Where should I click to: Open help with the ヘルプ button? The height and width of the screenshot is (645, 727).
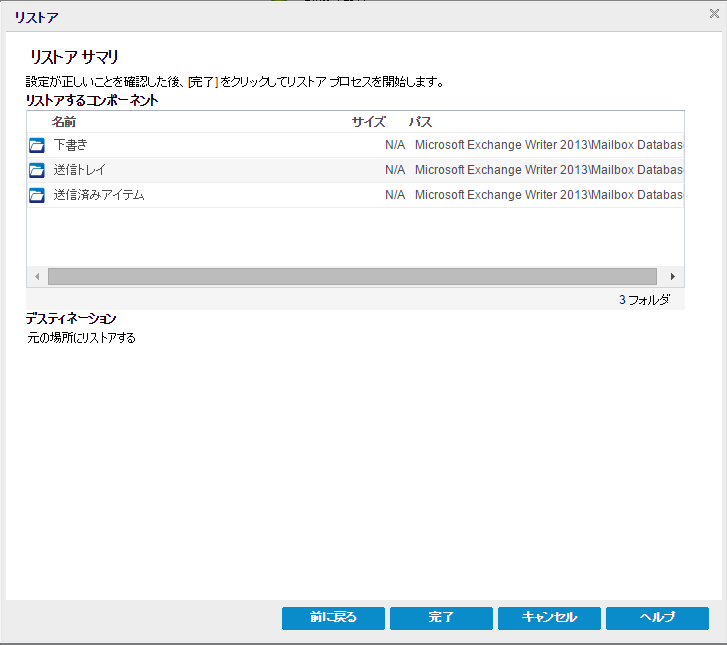(657, 618)
